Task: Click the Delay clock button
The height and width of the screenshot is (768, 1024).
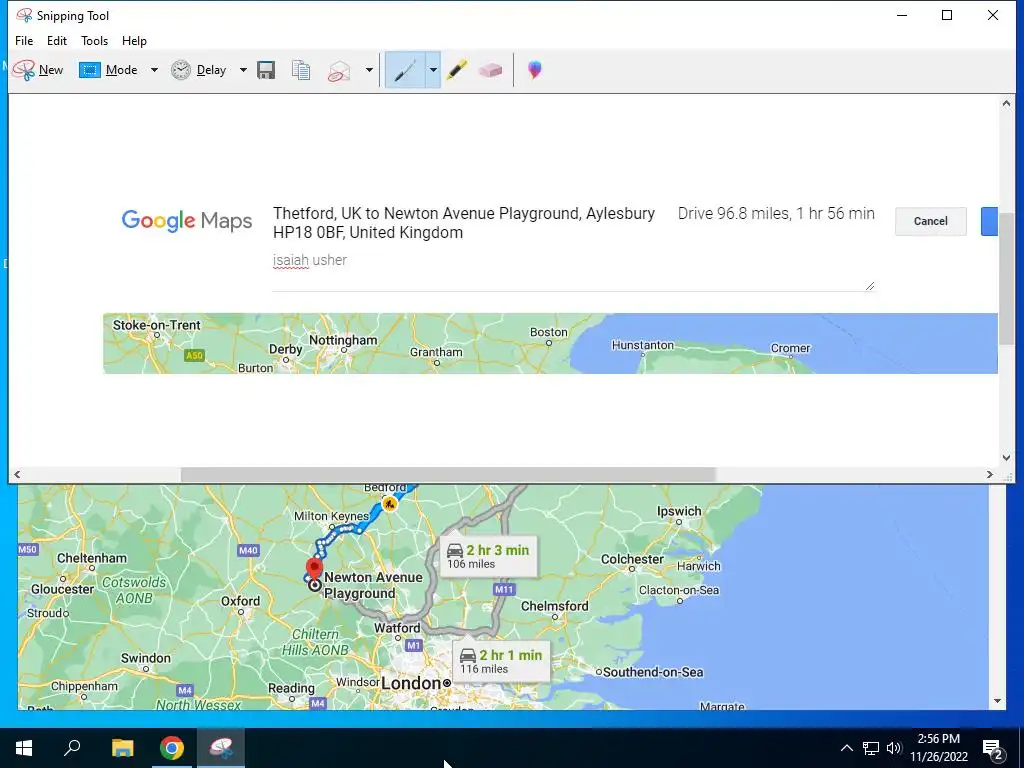Action: click(199, 70)
